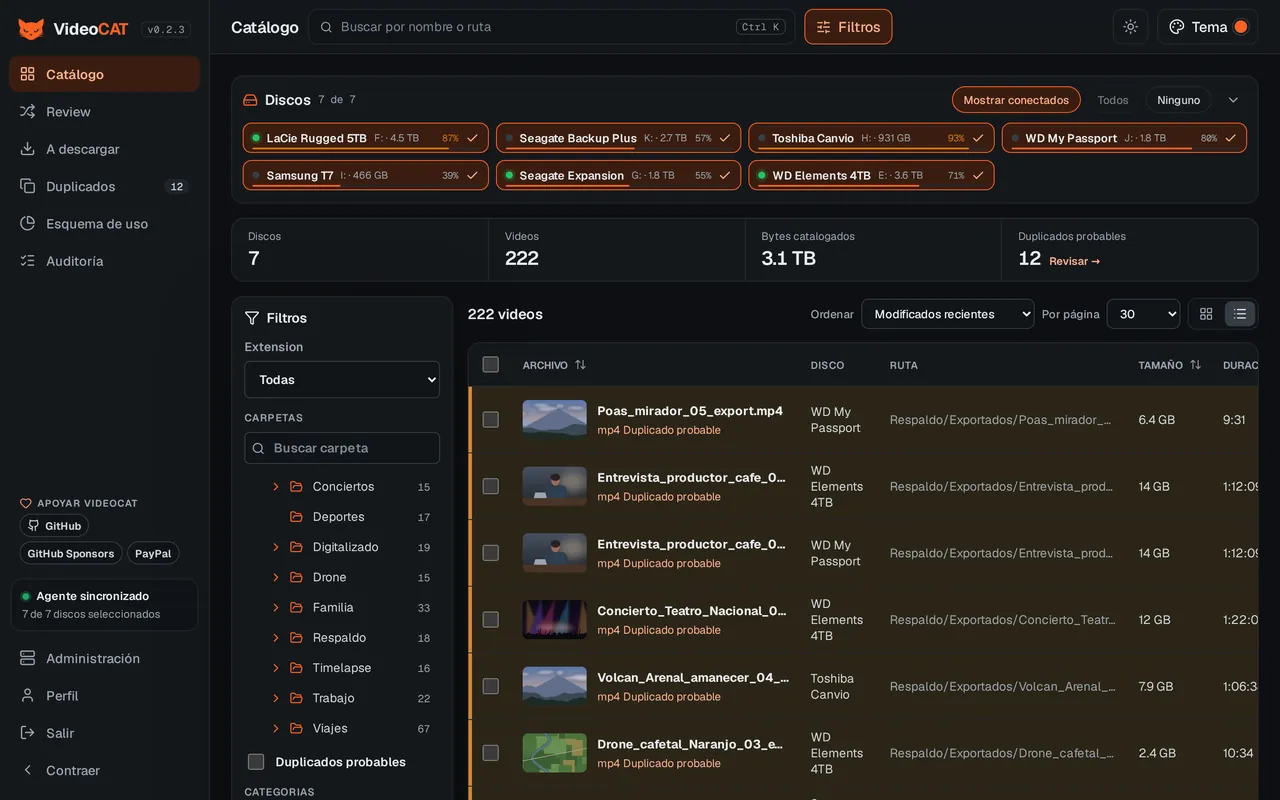Image resolution: width=1280 pixels, height=800 pixels.
Task: Check the Concierto_Teatro_Nacional row checkbox
Action: (490, 619)
